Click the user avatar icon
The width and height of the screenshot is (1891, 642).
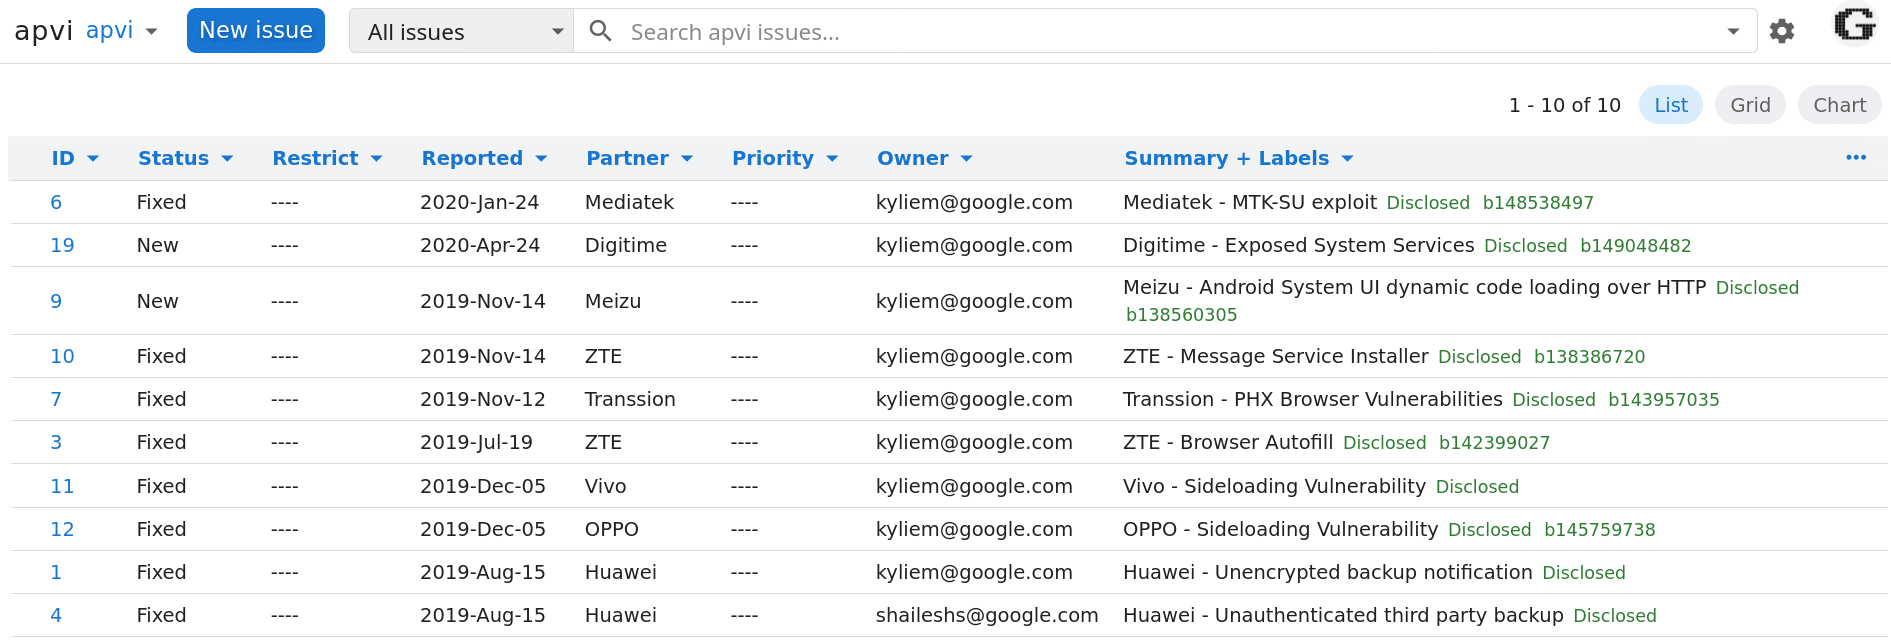click(1854, 26)
